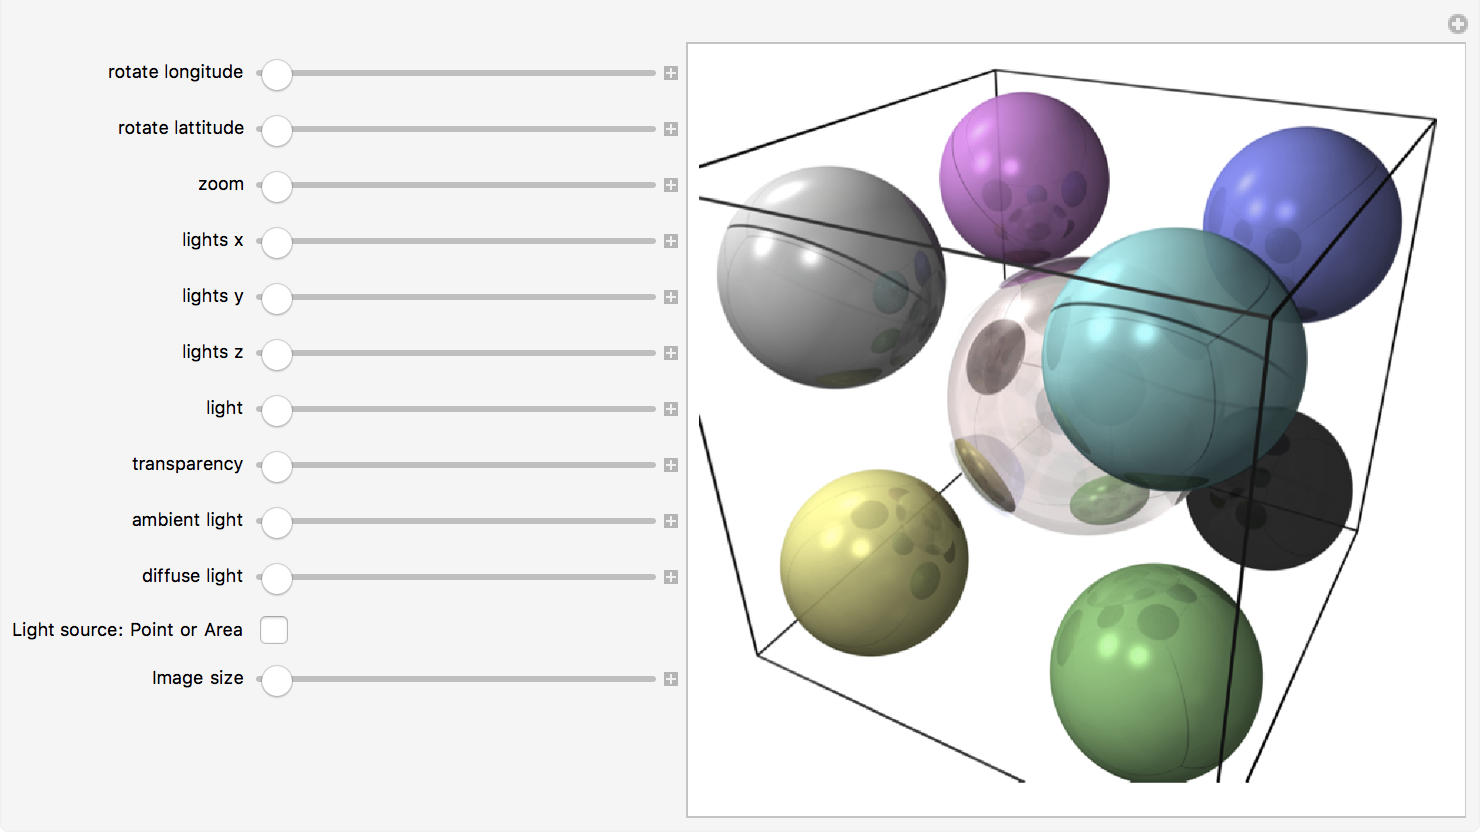Click plus icon next to transparency slider
Screen dimensions: 1480x834
coord(671,465)
